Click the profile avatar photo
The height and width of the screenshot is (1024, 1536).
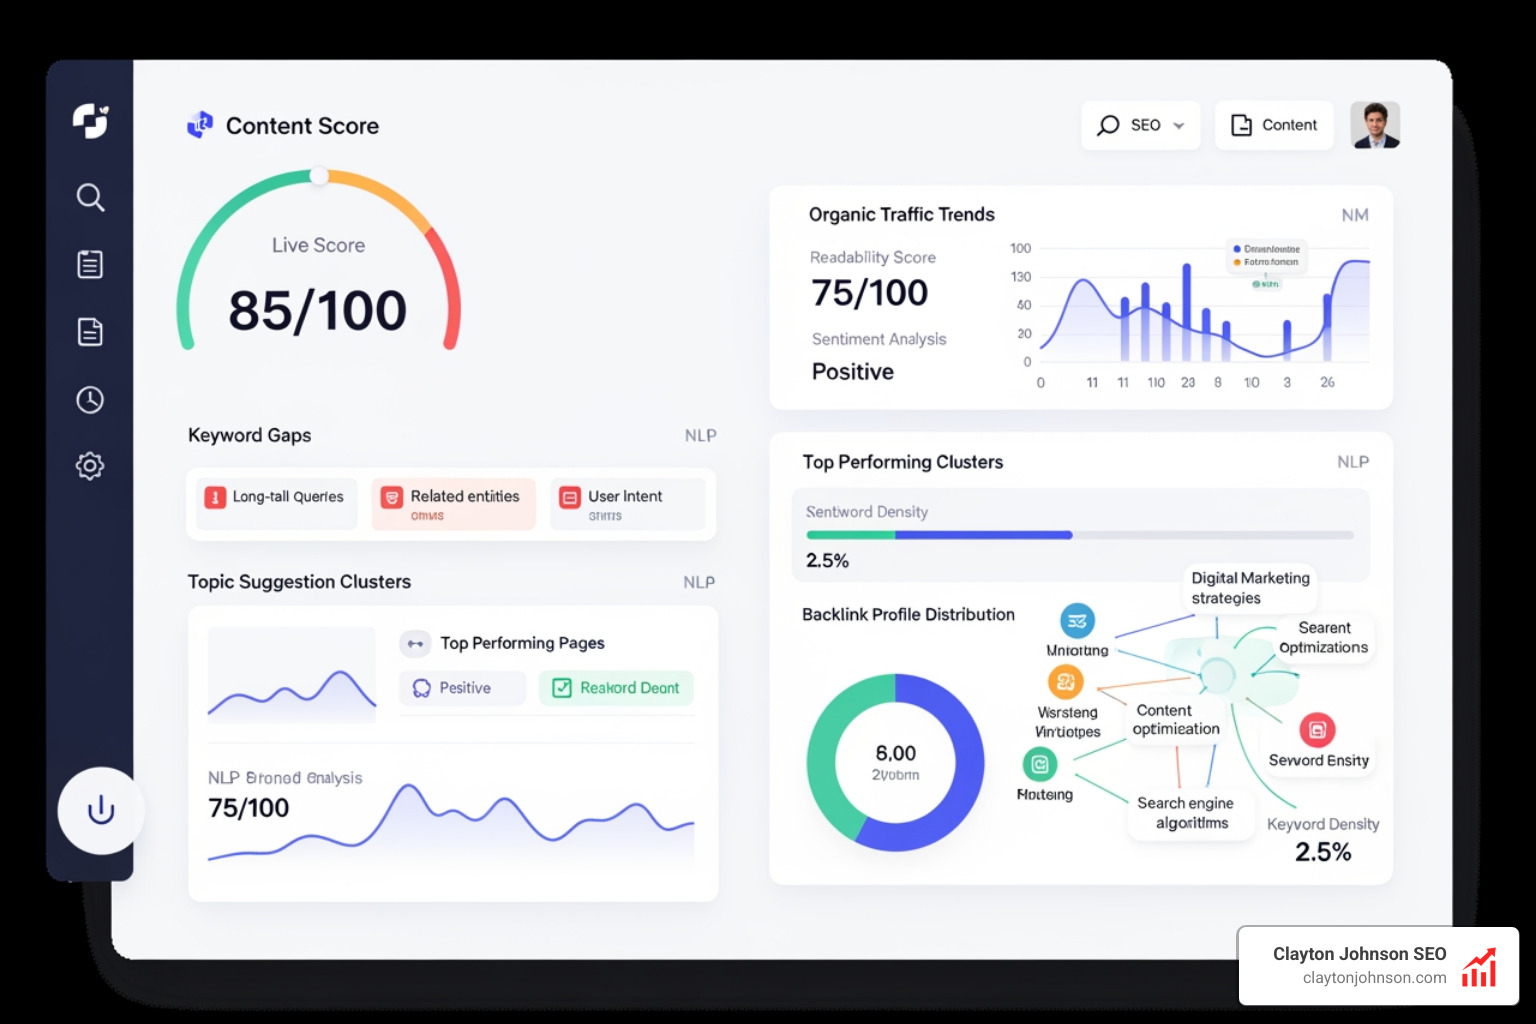pos(1376,124)
